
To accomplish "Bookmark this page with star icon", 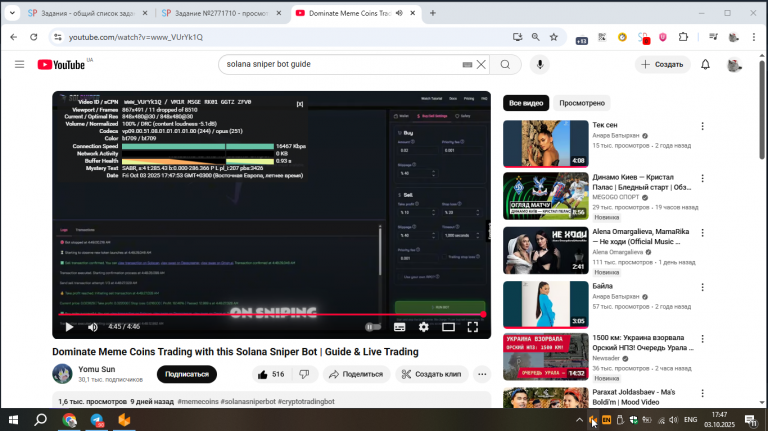I will [553, 37].
